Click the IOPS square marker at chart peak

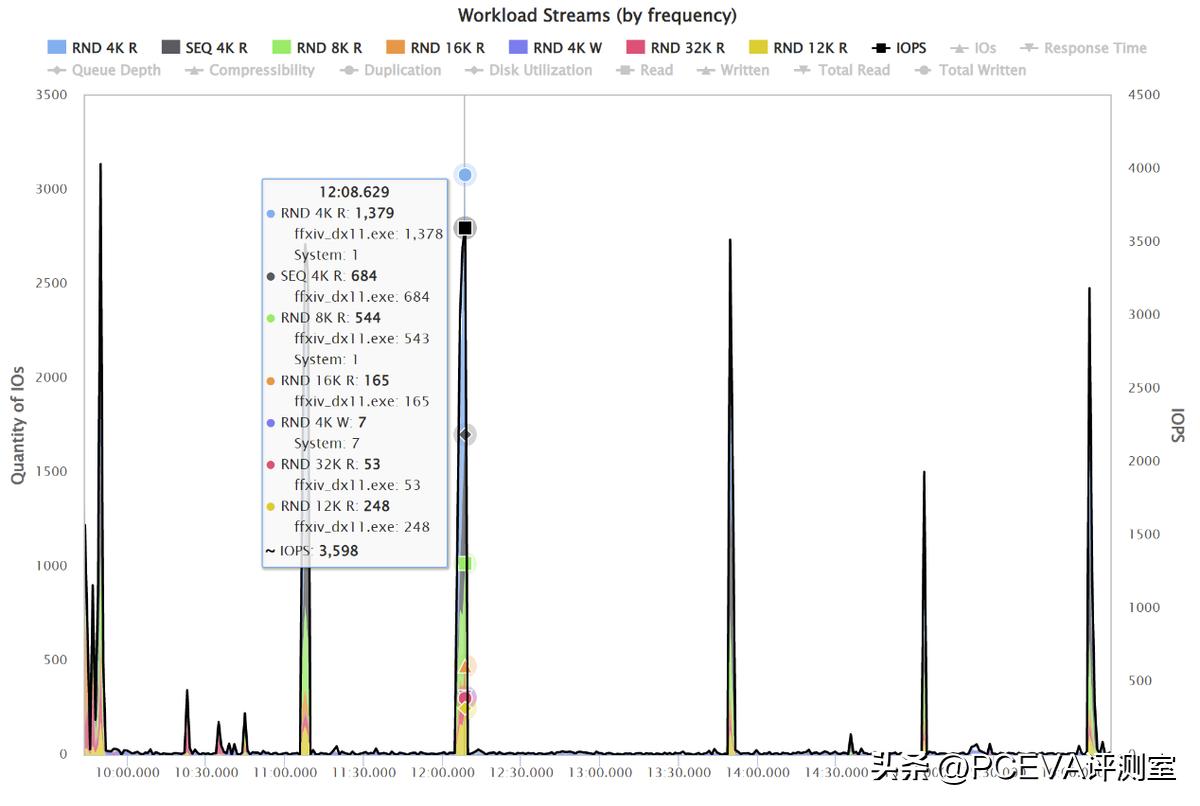[465, 228]
